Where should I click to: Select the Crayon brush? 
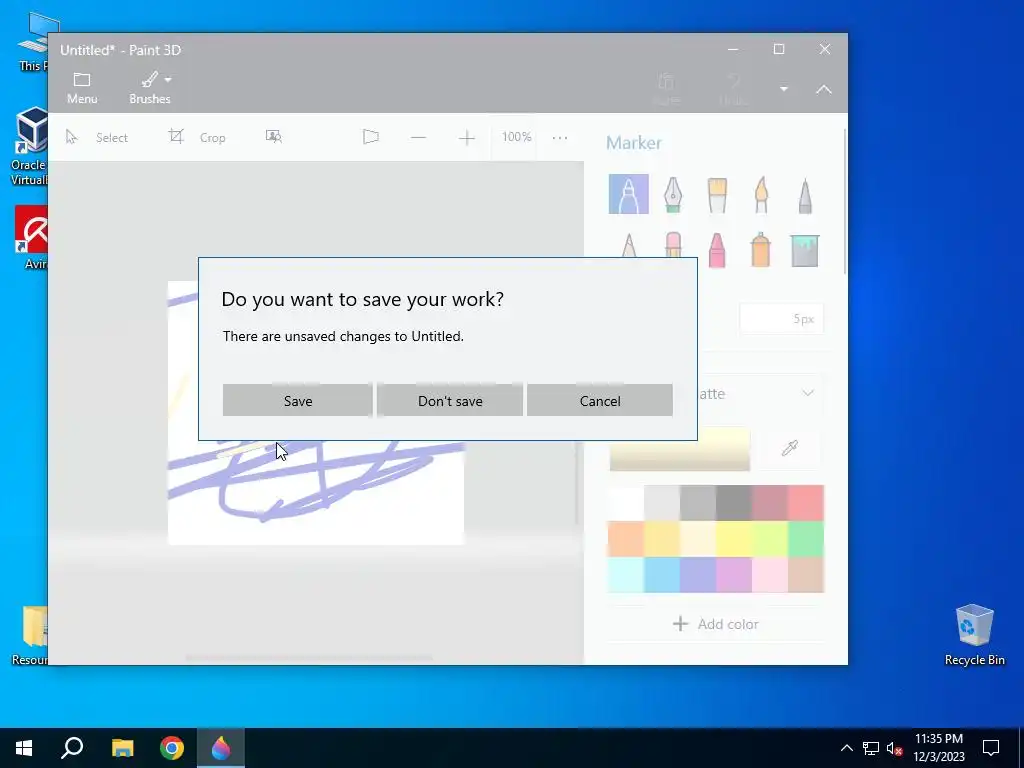tap(717, 249)
